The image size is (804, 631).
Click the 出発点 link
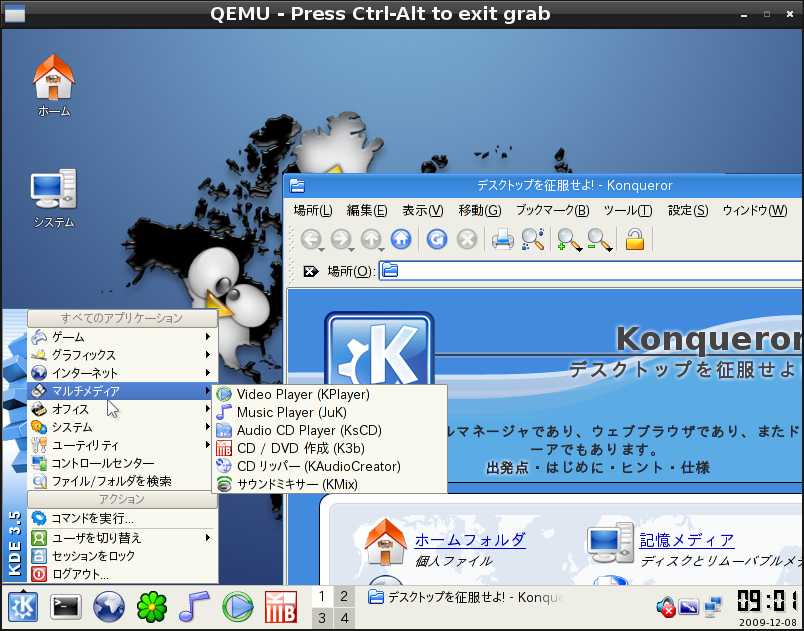pyautogui.click(x=507, y=467)
